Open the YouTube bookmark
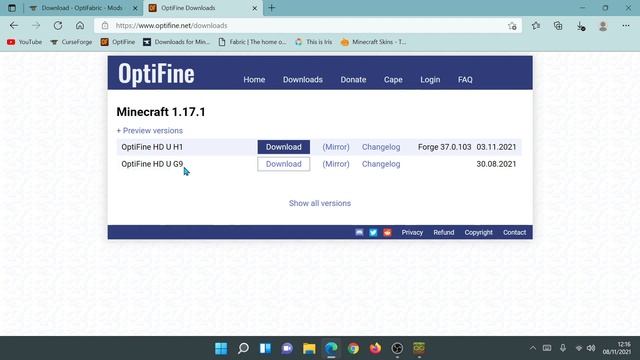 coord(24,42)
